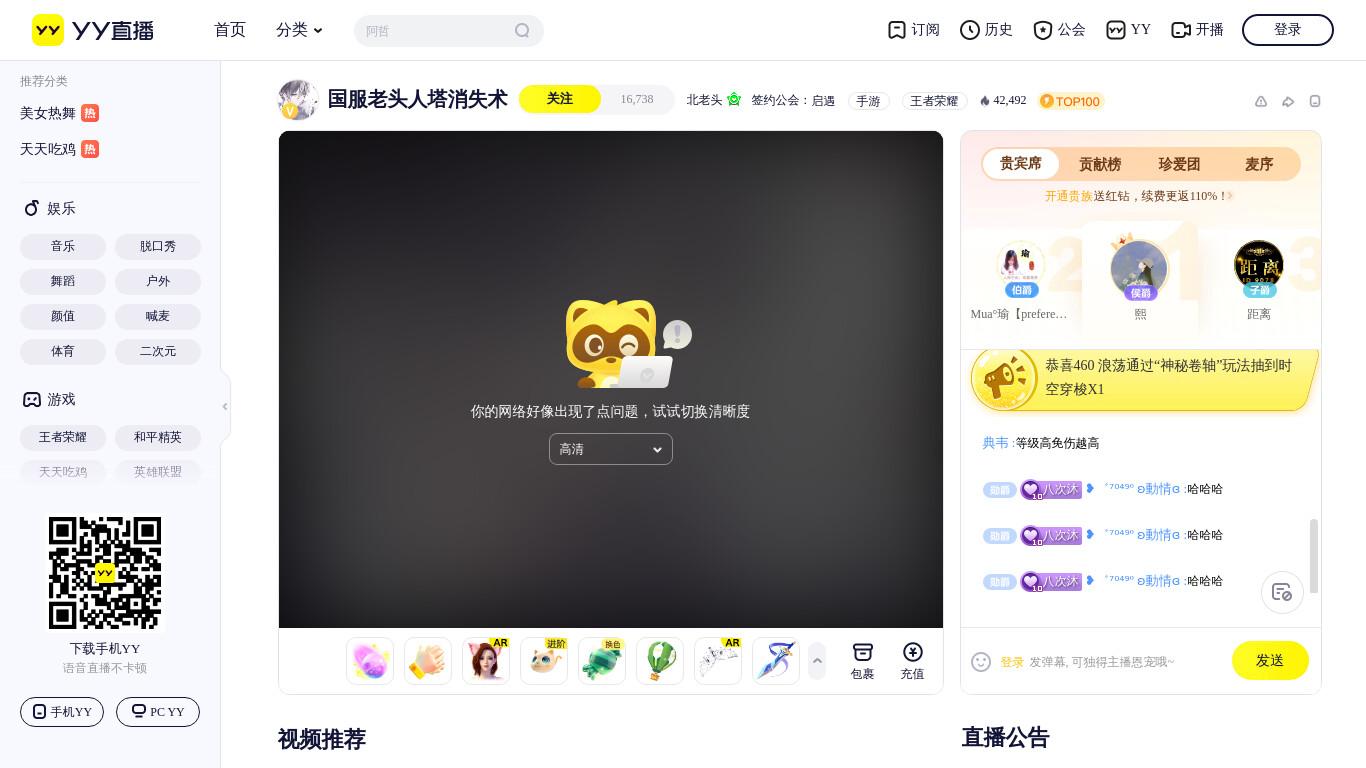The width and height of the screenshot is (1366, 768).
Task: Select 天天吃鸡 hot category at top of sidebar
Action: (59, 149)
